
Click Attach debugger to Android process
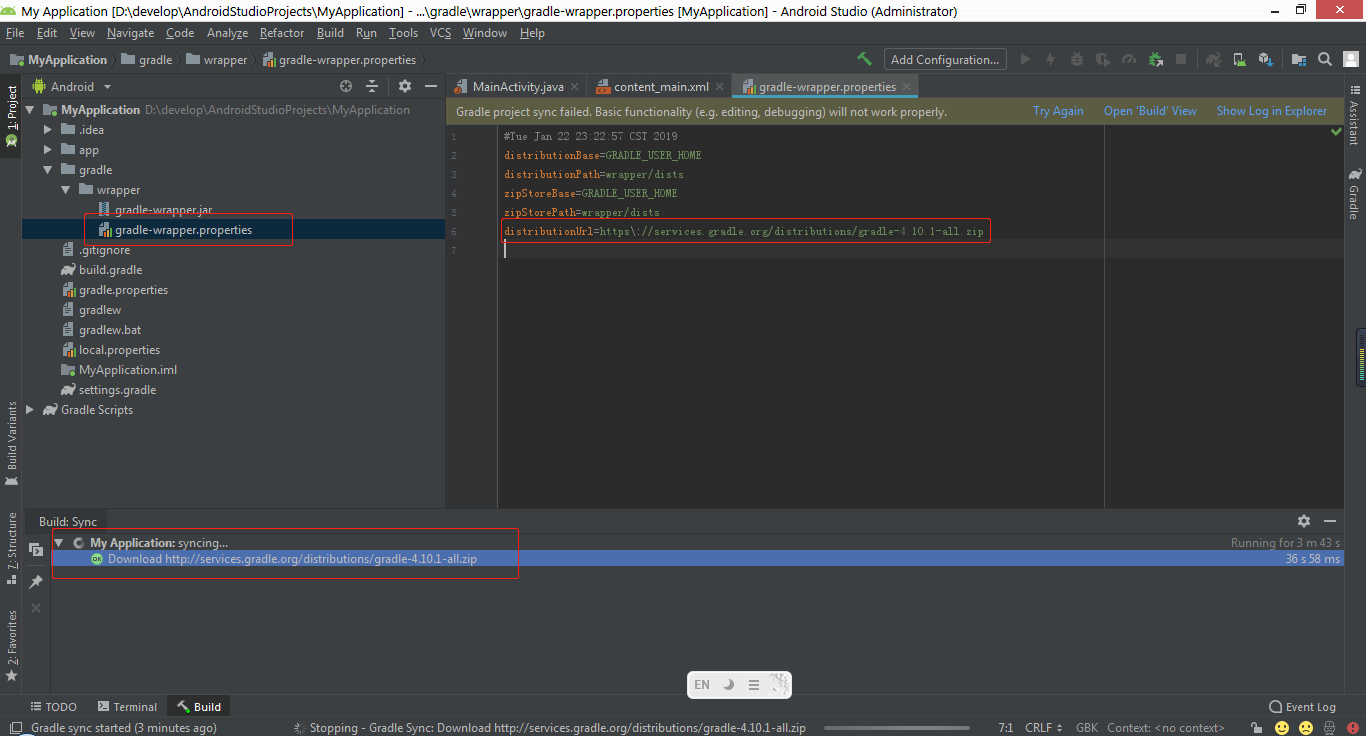point(1155,59)
